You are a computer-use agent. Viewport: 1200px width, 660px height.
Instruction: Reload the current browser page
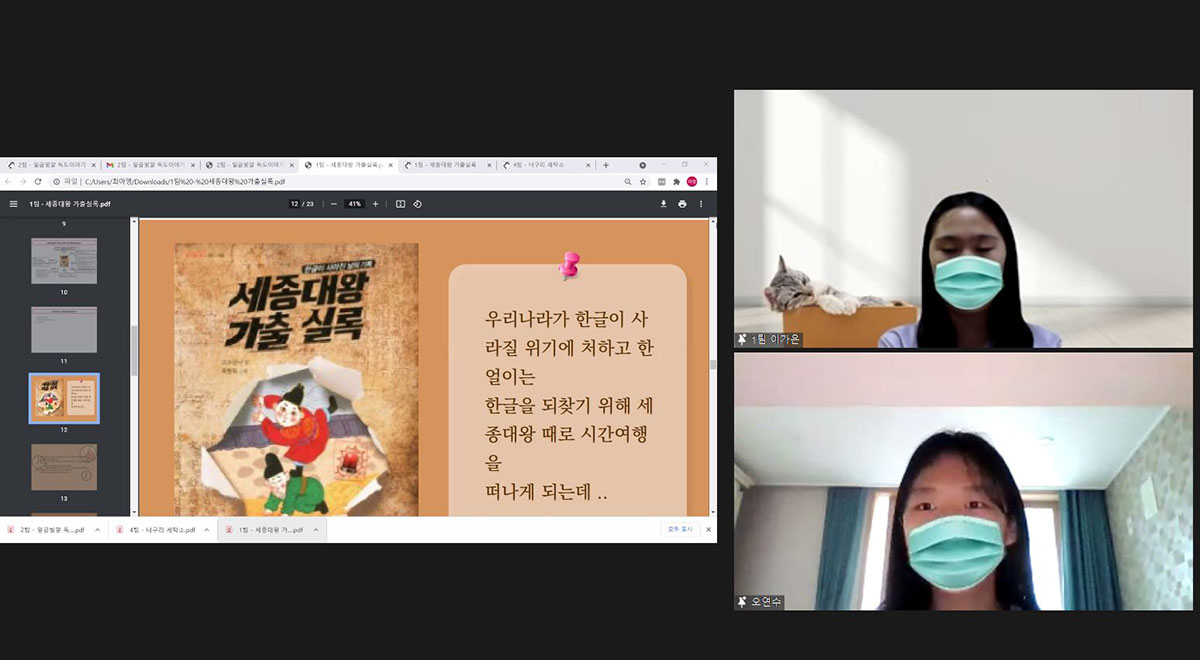38,182
